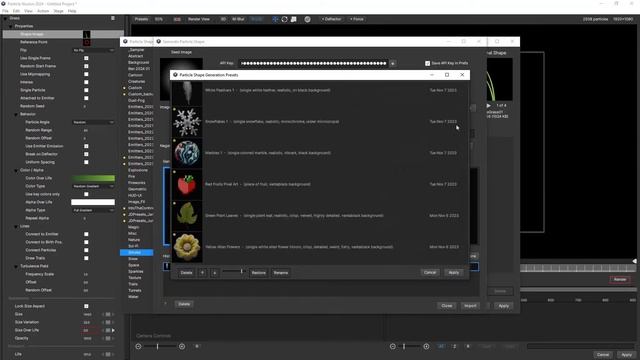
Task: Open the Color Type dropdown
Action: click(x=93, y=186)
